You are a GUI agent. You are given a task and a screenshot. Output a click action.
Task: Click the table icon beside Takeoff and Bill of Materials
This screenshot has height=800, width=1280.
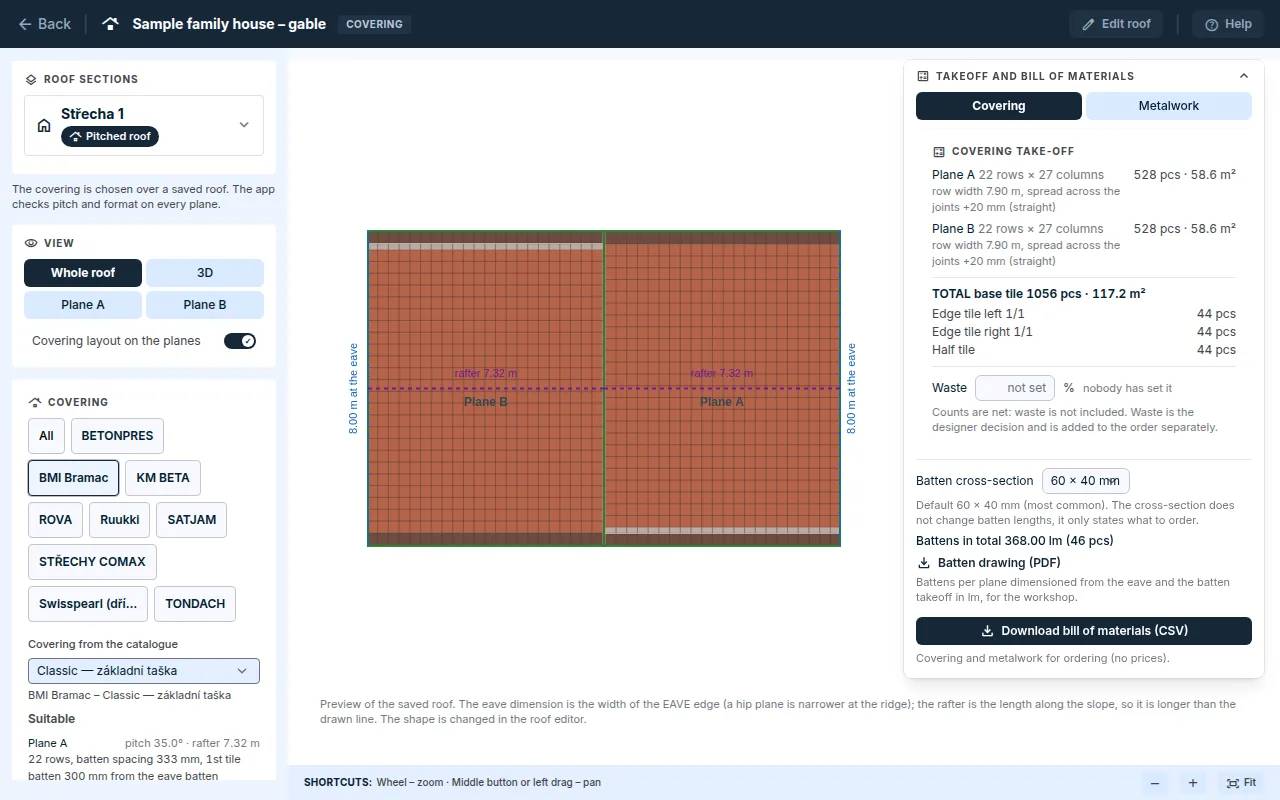tap(922, 76)
